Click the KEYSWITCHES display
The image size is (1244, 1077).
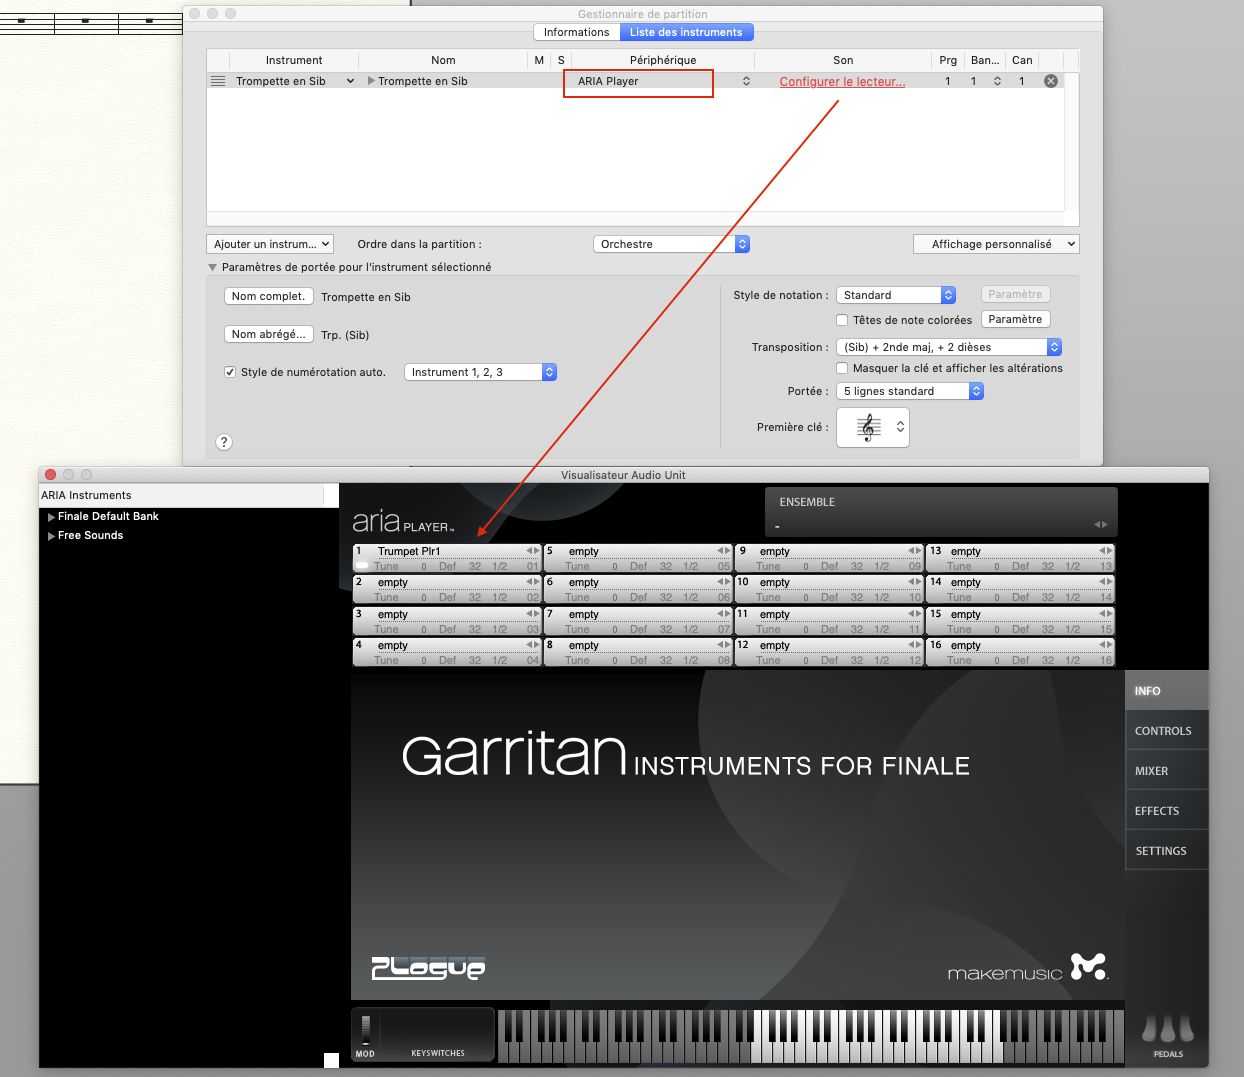(438, 1031)
